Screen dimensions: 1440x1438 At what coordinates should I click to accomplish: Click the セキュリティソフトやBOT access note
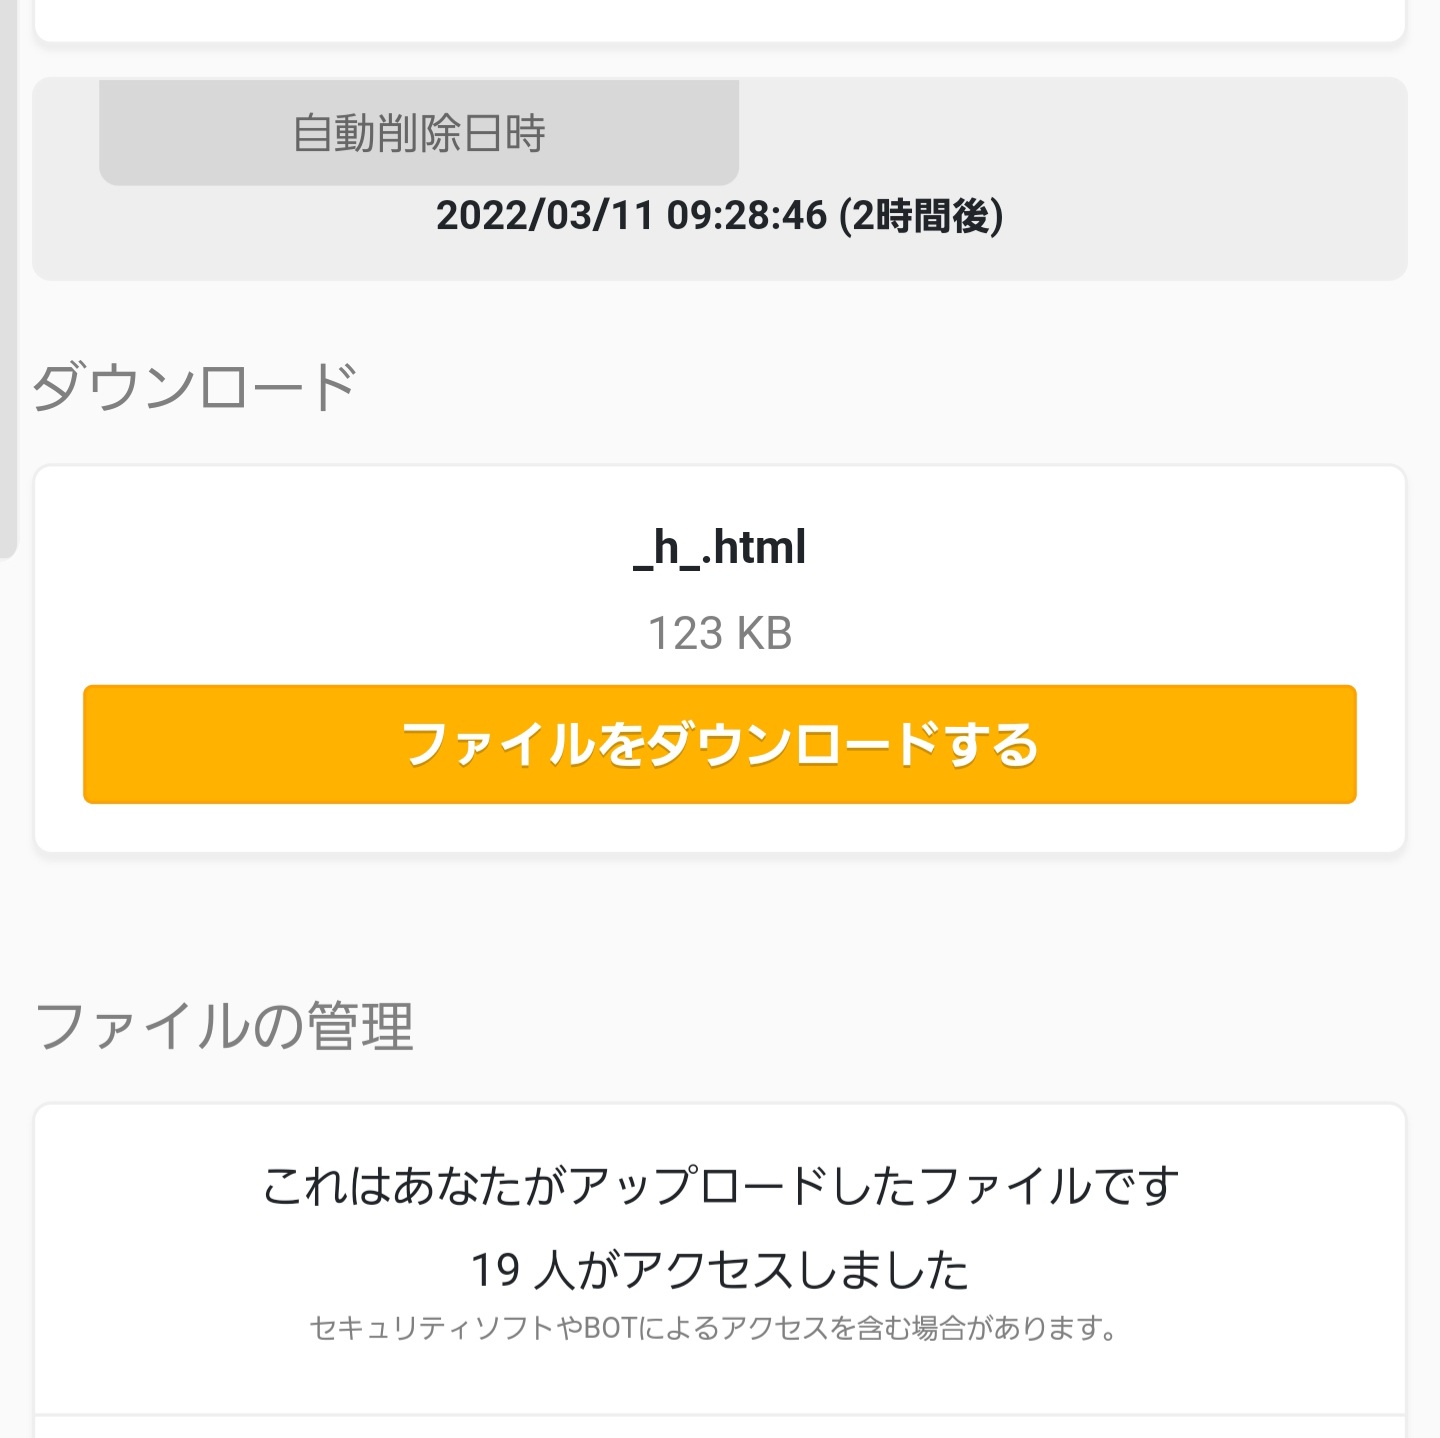[x=715, y=1328]
